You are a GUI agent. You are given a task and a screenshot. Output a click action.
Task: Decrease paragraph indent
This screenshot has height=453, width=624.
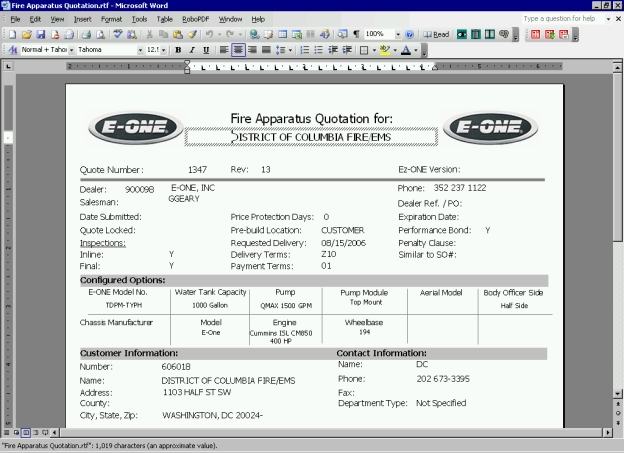(x=333, y=50)
